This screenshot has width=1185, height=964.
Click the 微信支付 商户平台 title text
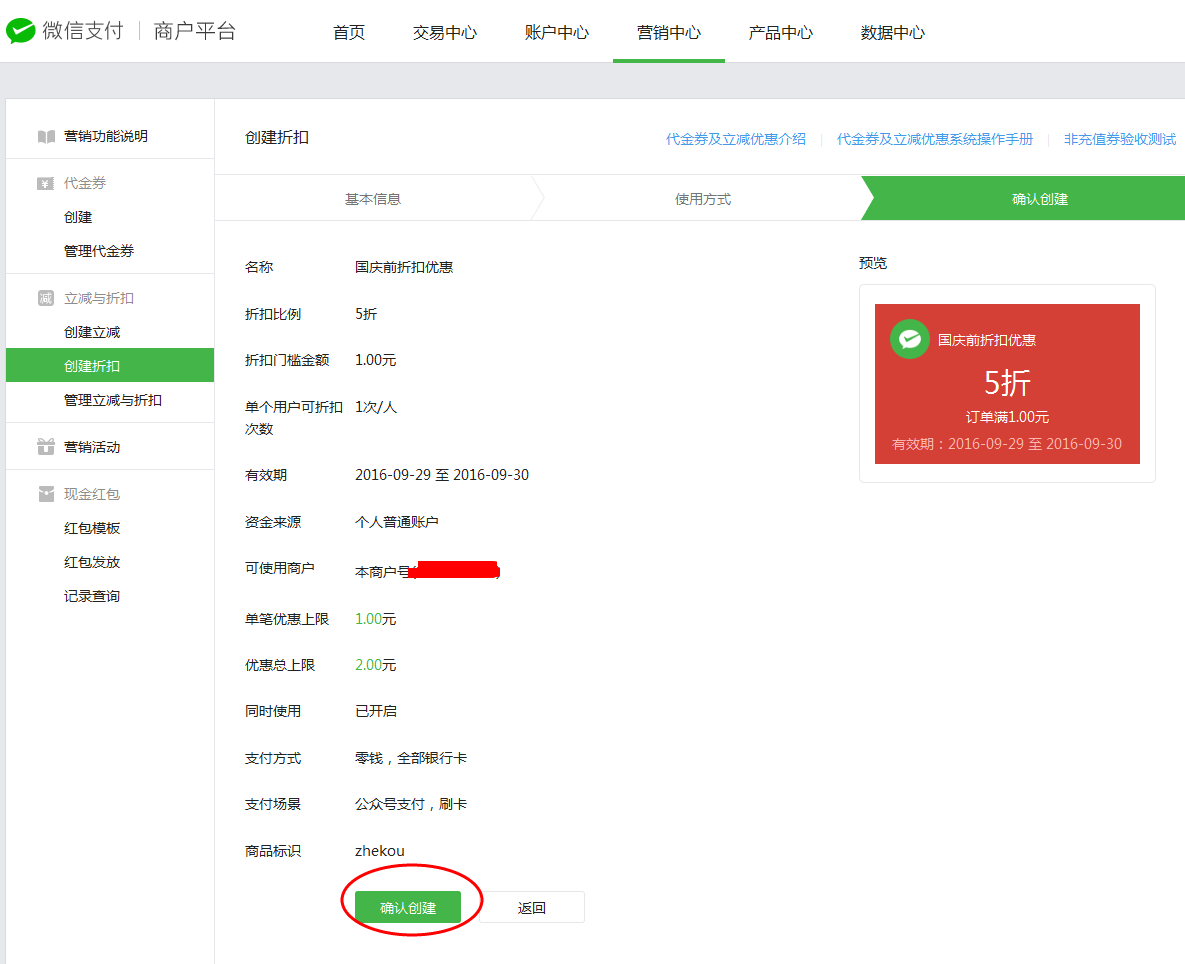tap(139, 31)
